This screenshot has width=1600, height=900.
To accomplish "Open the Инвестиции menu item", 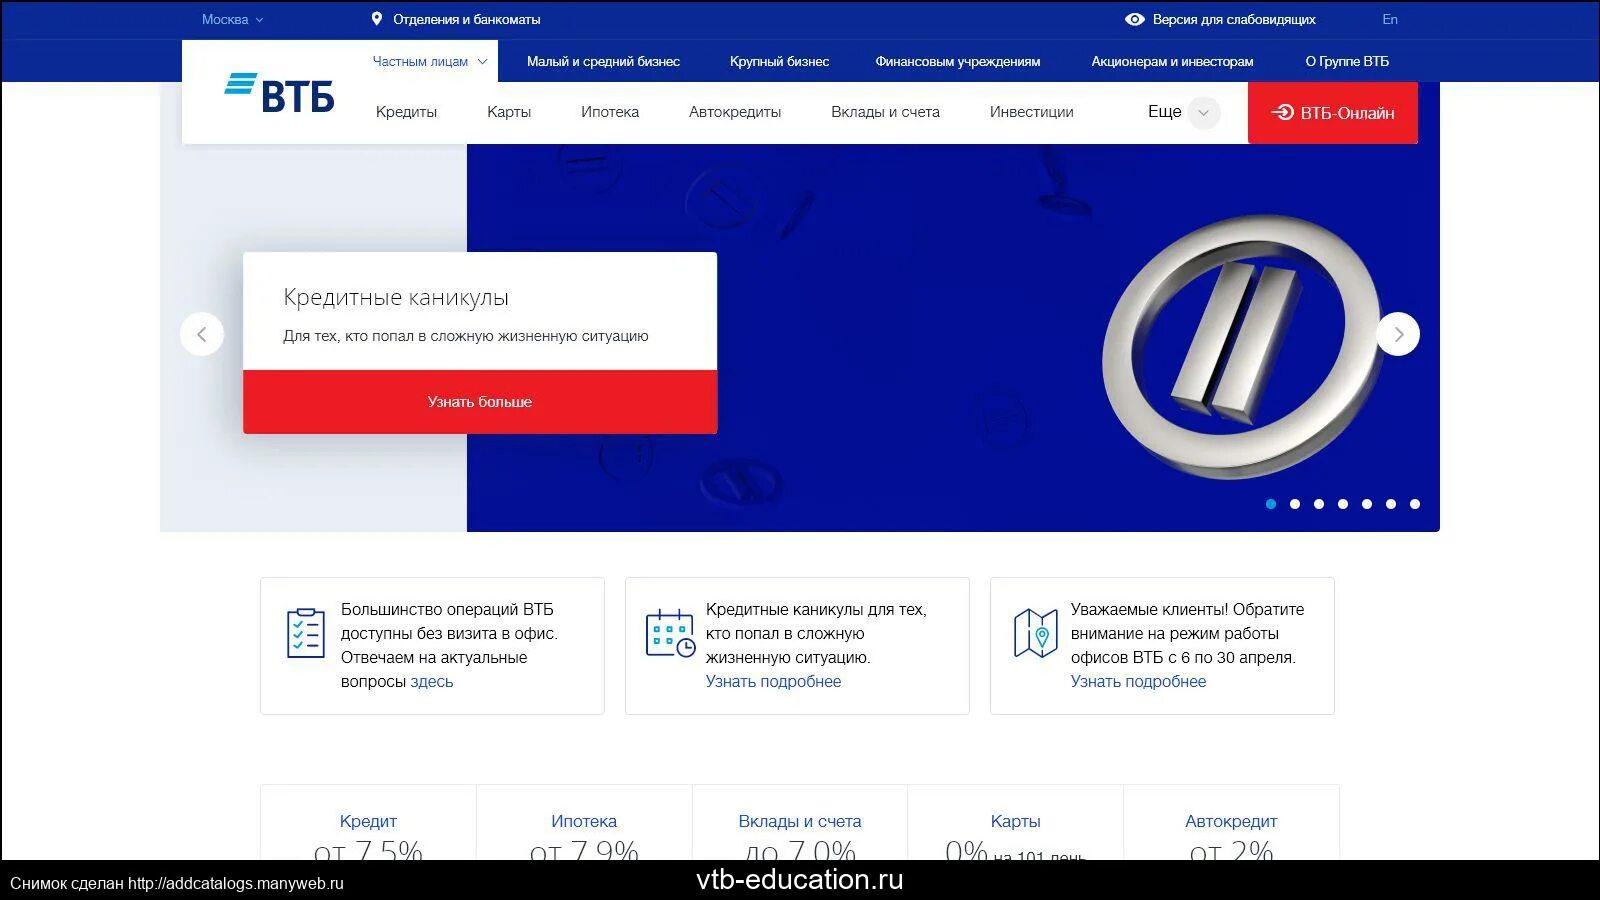I will point(1032,112).
